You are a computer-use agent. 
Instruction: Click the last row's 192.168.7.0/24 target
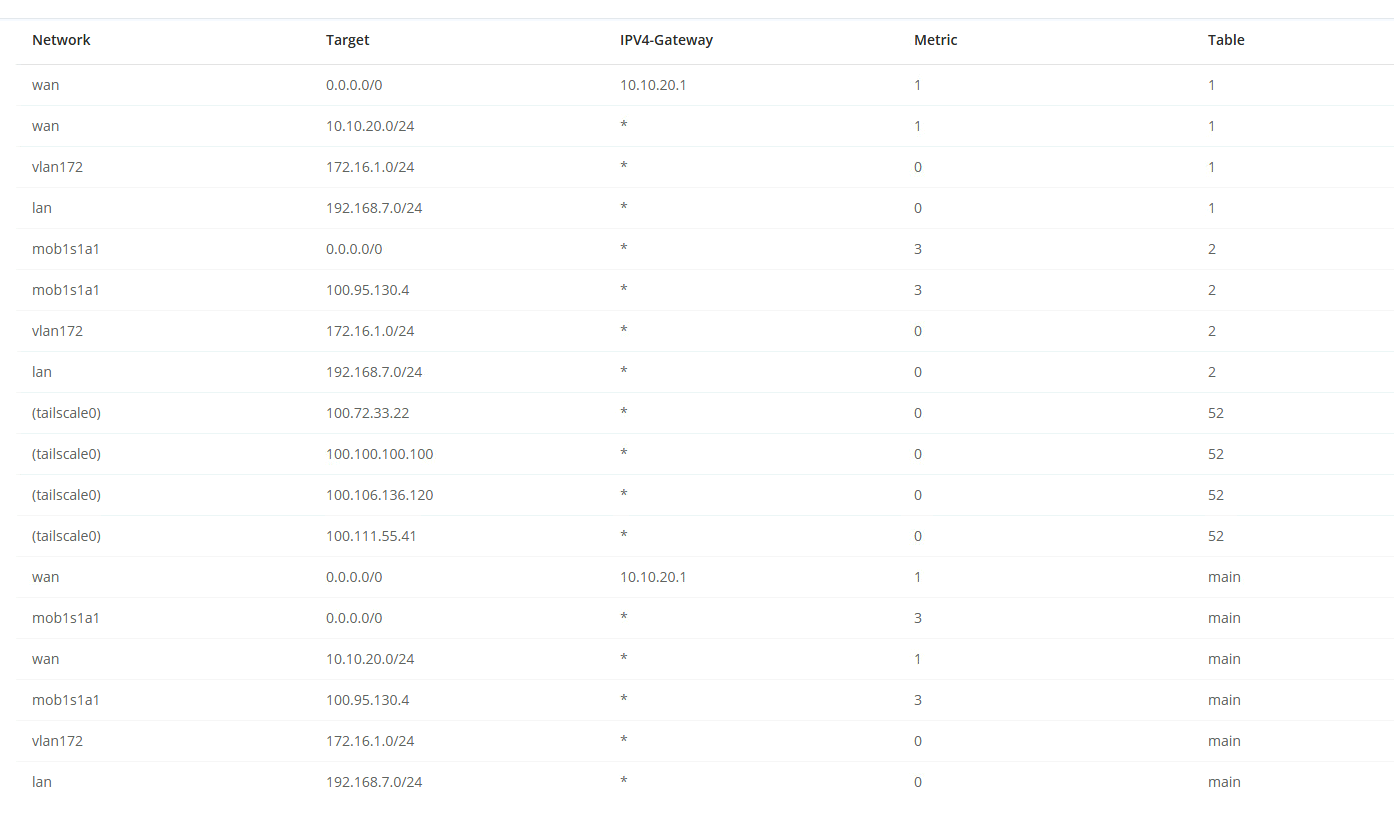[374, 782]
